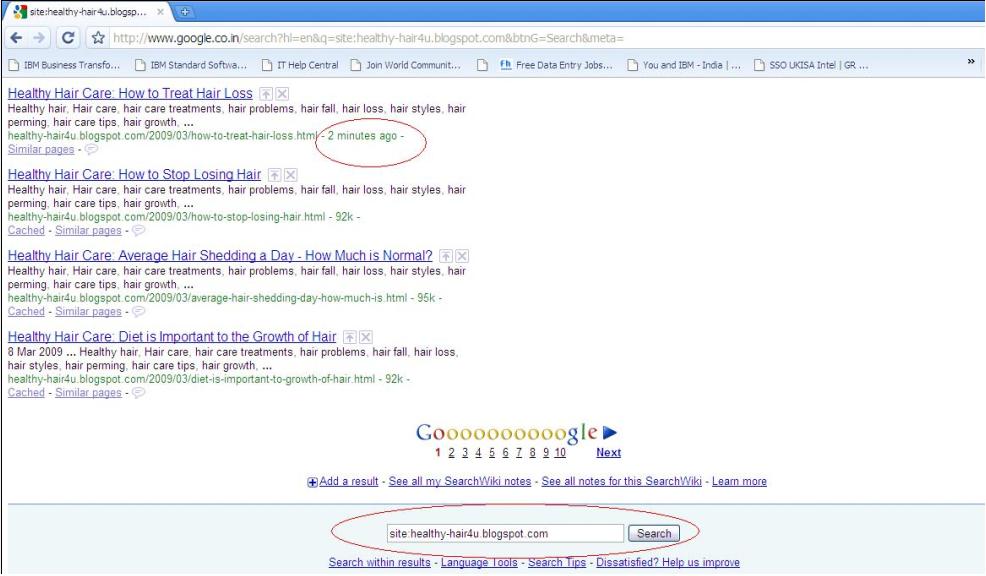Click the Search button
This screenshot has height=576, width=986.
point(654,534)
